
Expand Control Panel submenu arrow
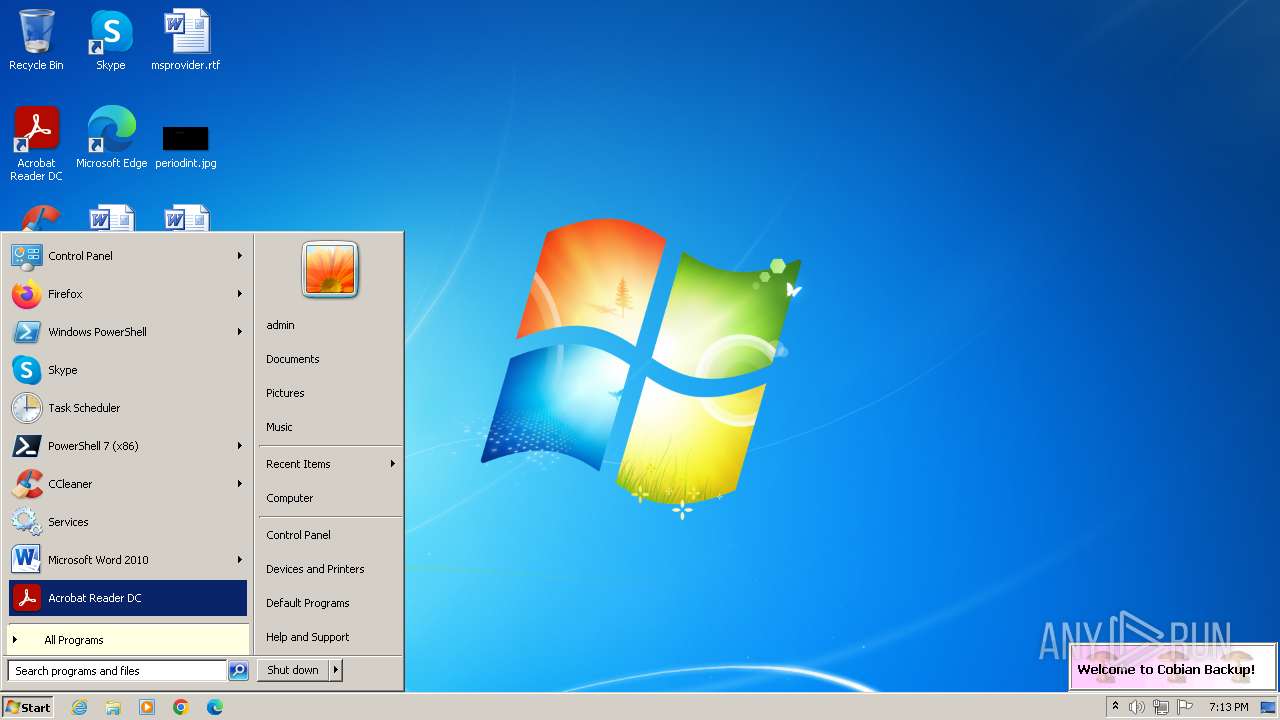(x=239, y=256)
